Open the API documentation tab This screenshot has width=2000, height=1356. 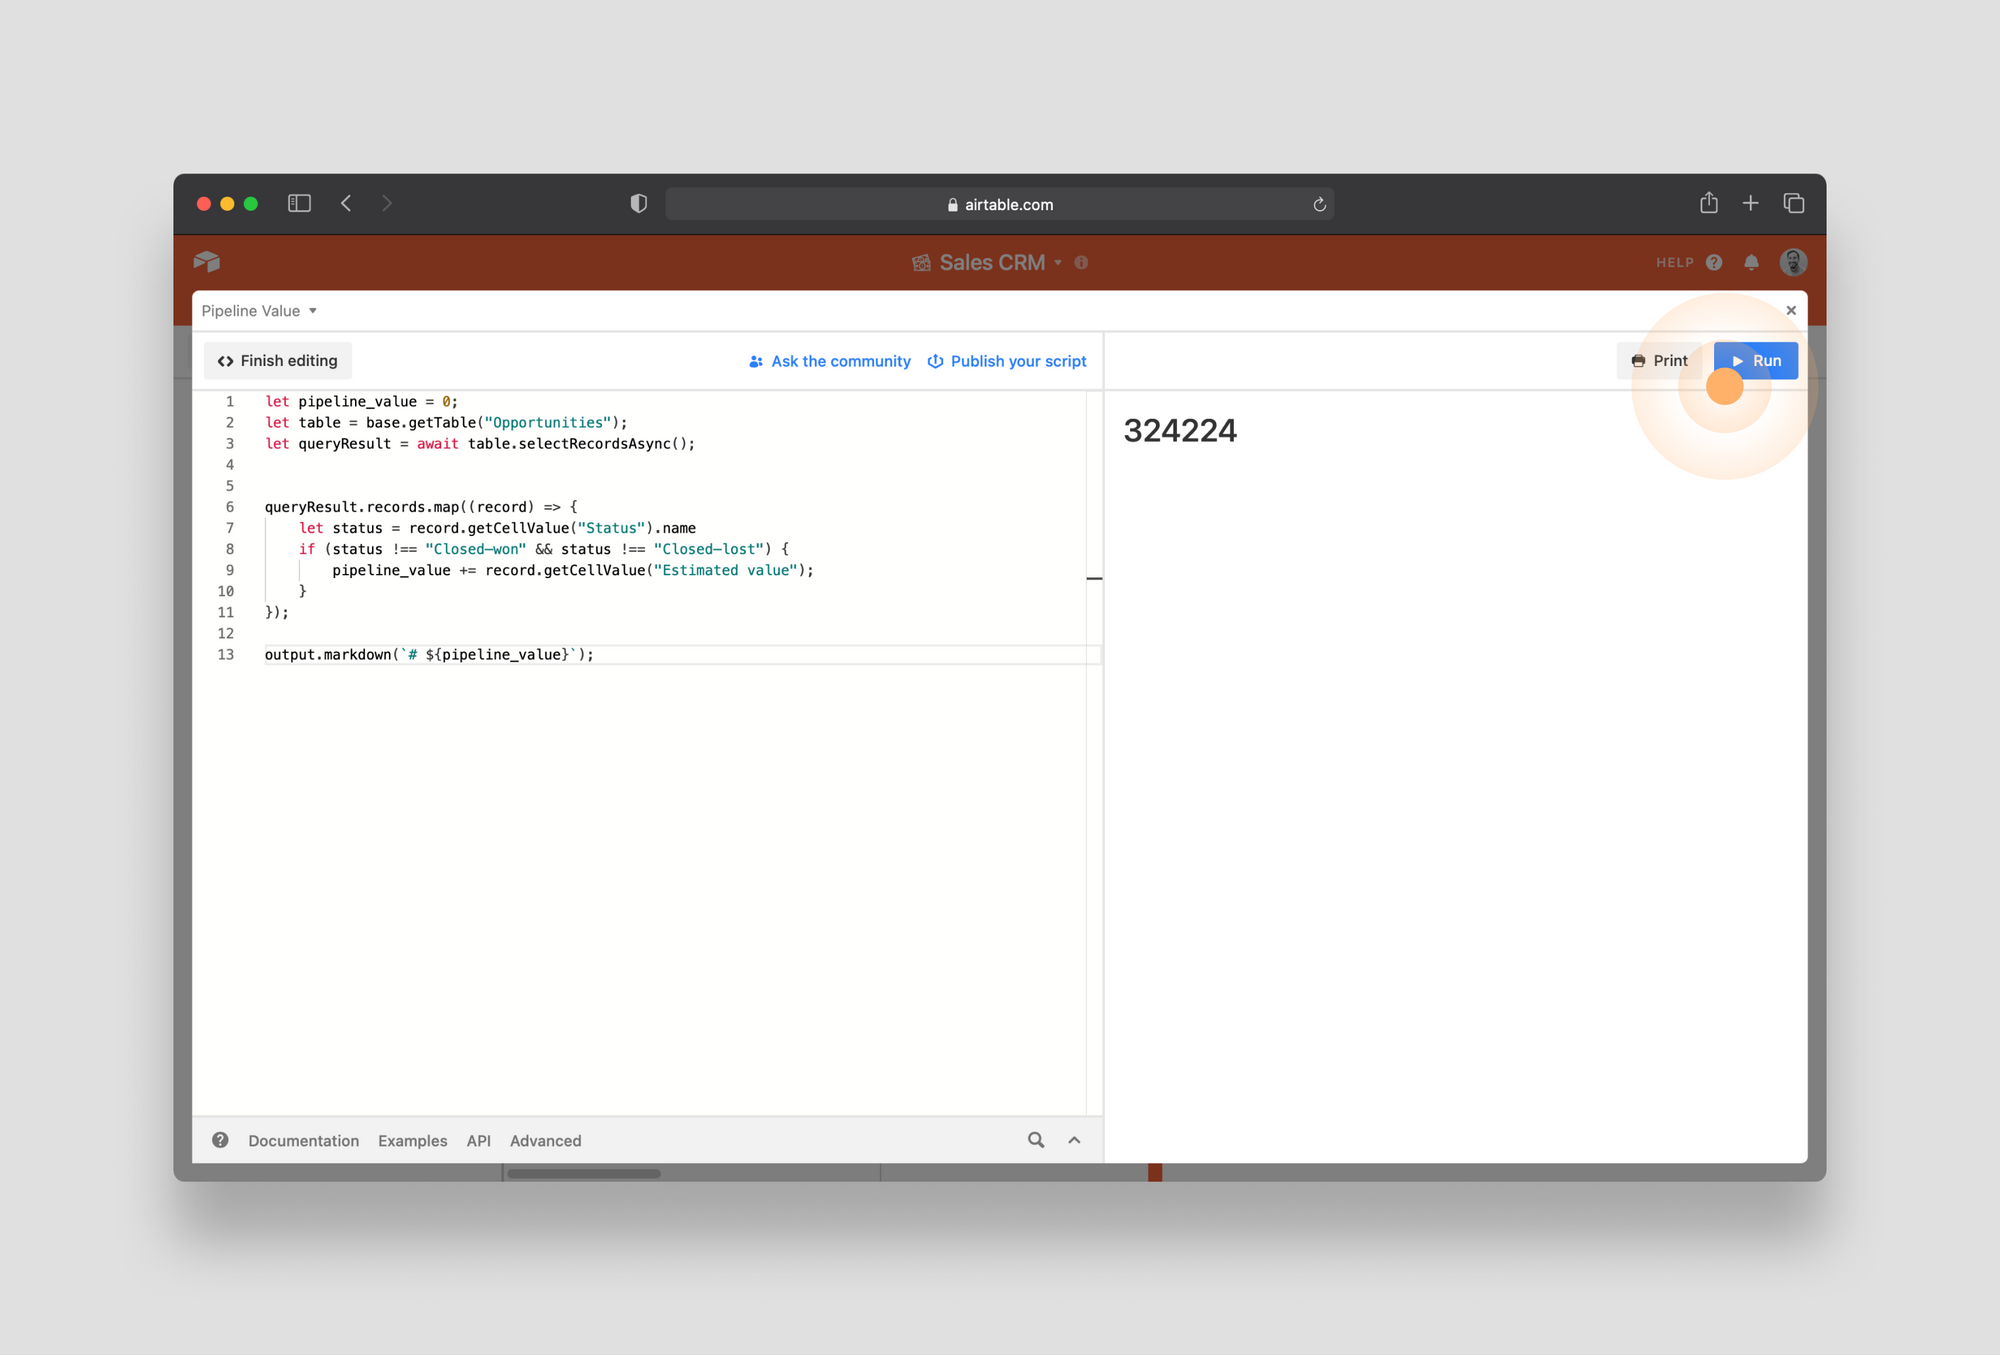[478, 1140]
